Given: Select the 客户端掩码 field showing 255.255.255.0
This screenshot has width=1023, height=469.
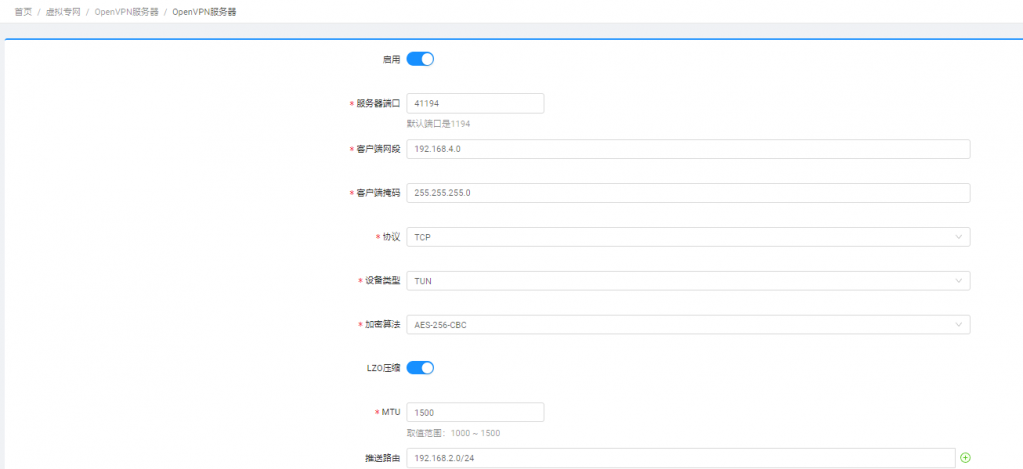Looking at the screenshot, I should coord(688,193).
